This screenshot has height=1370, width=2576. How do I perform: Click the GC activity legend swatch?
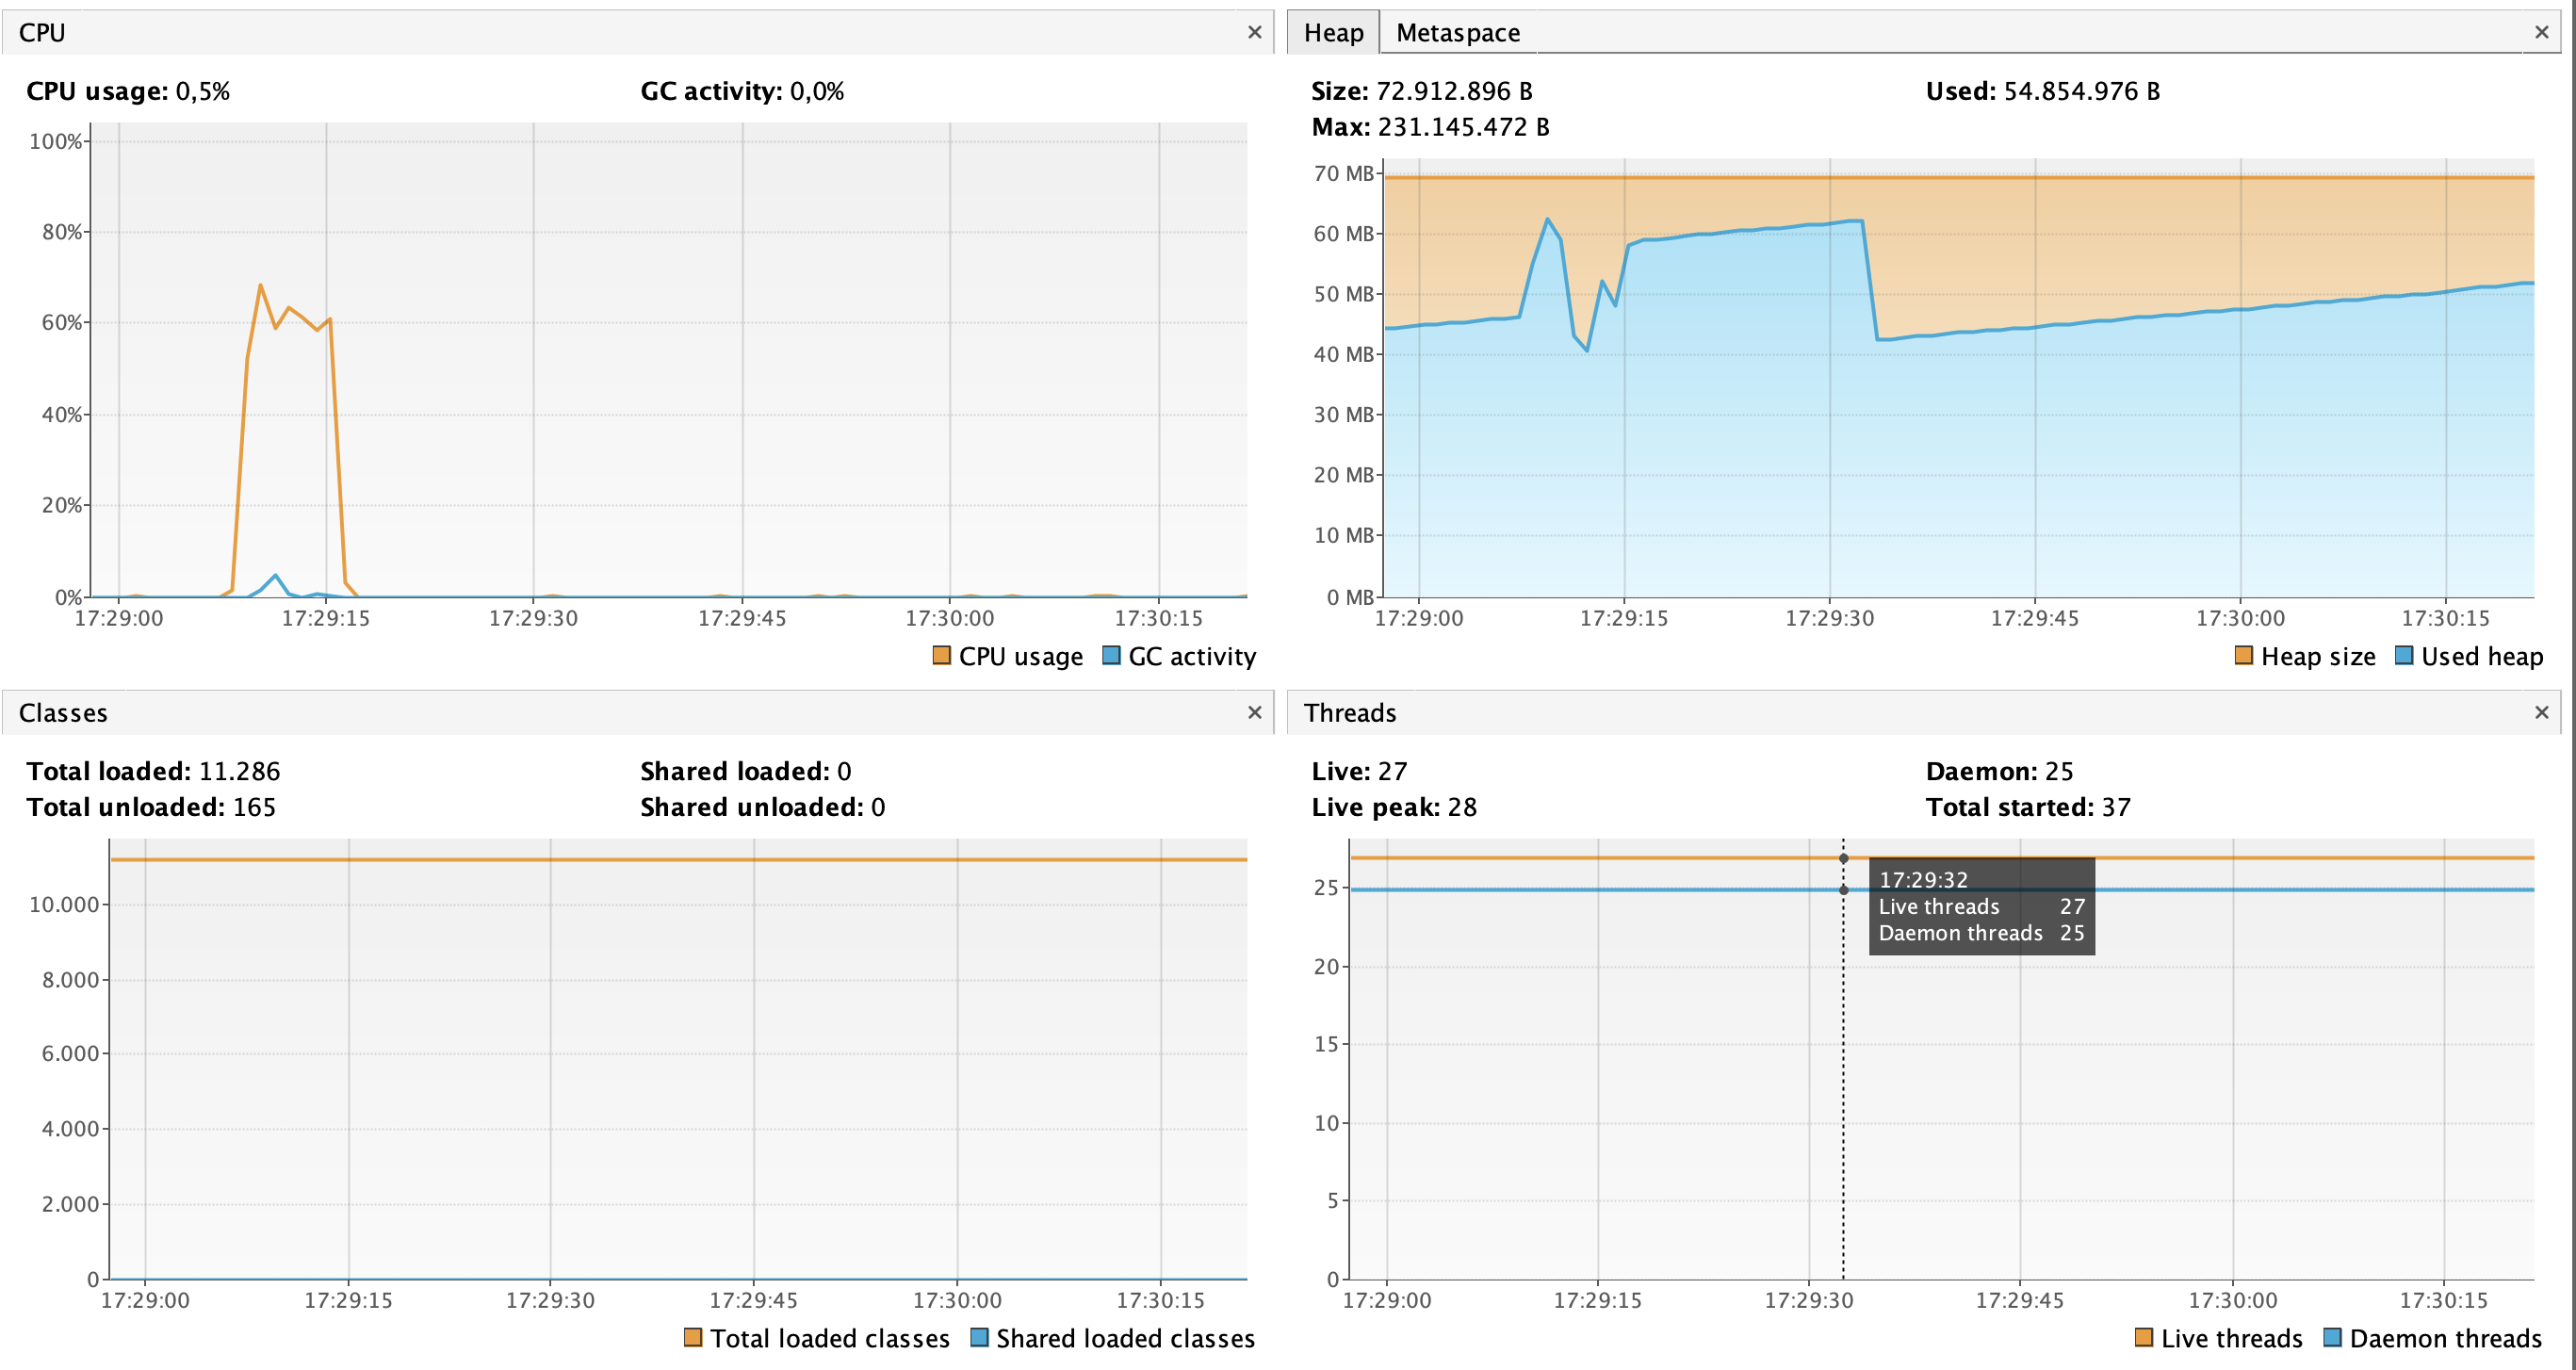tap(1111, 655)
